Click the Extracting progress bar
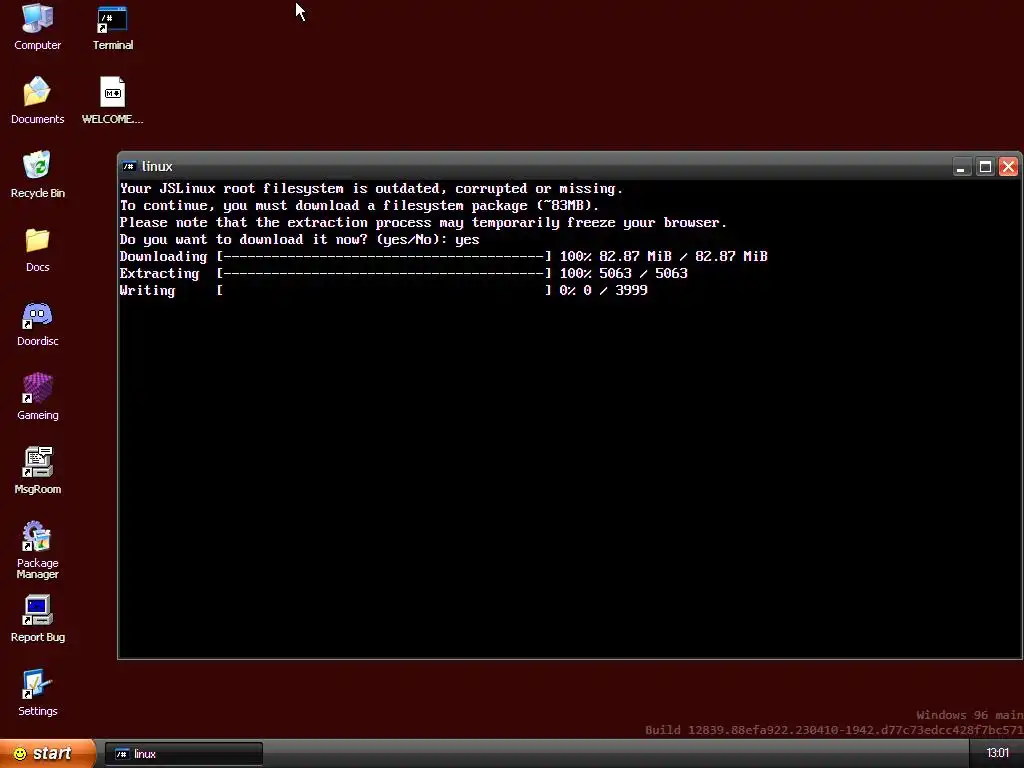The height and width of the screenshot is (768, 1024). click(384, 274)
